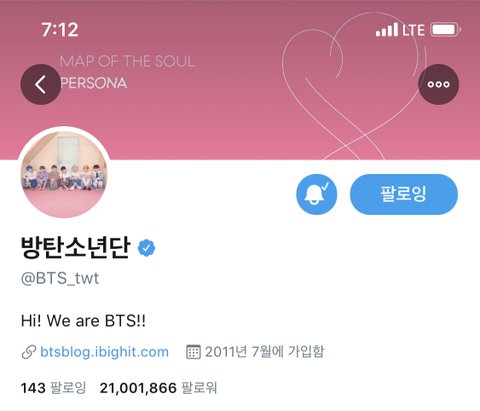Tap the calendar icon by join date
This screenshot has width=480, height=411.
click(x=193, y=352)
